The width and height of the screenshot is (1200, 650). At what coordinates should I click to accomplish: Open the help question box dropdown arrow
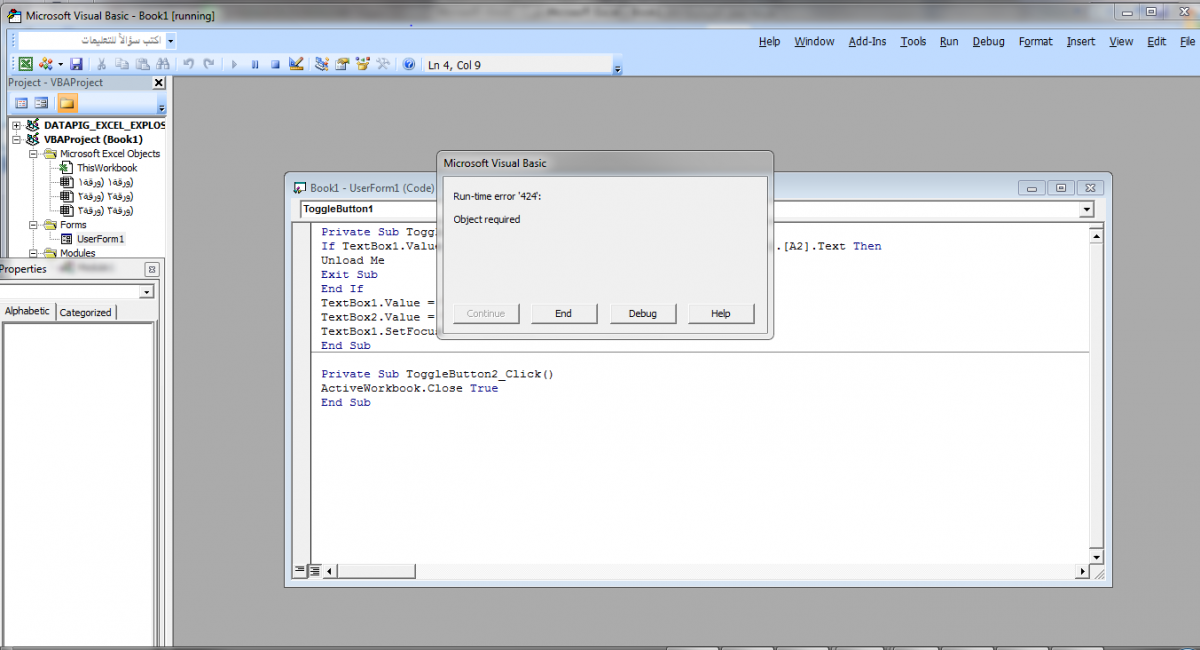(171, 41)
